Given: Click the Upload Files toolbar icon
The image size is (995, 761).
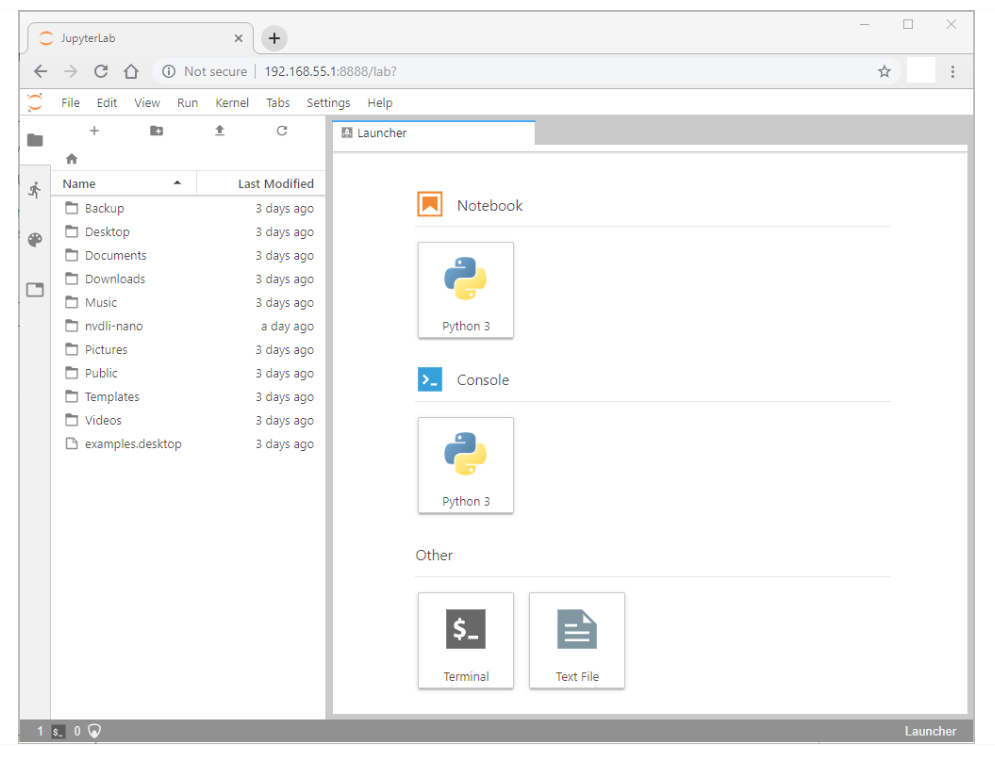Looking at the screenshot, I should click(220, 131).
